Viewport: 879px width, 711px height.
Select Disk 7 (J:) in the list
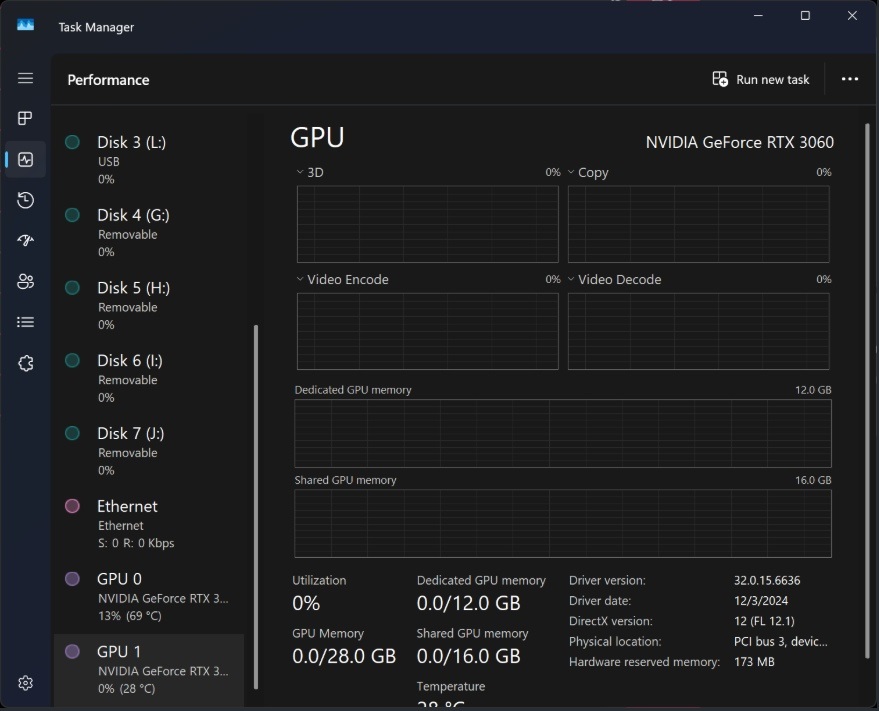pos(149,451)
